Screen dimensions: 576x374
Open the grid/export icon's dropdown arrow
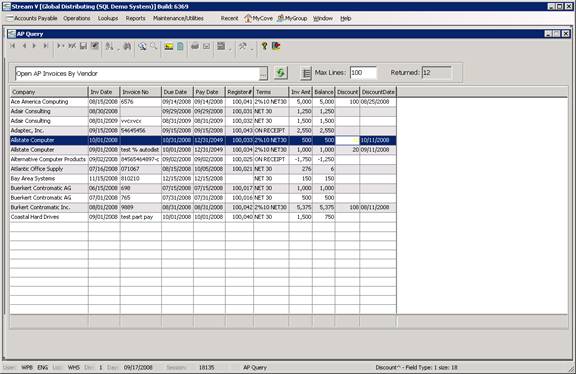(230, 49)
